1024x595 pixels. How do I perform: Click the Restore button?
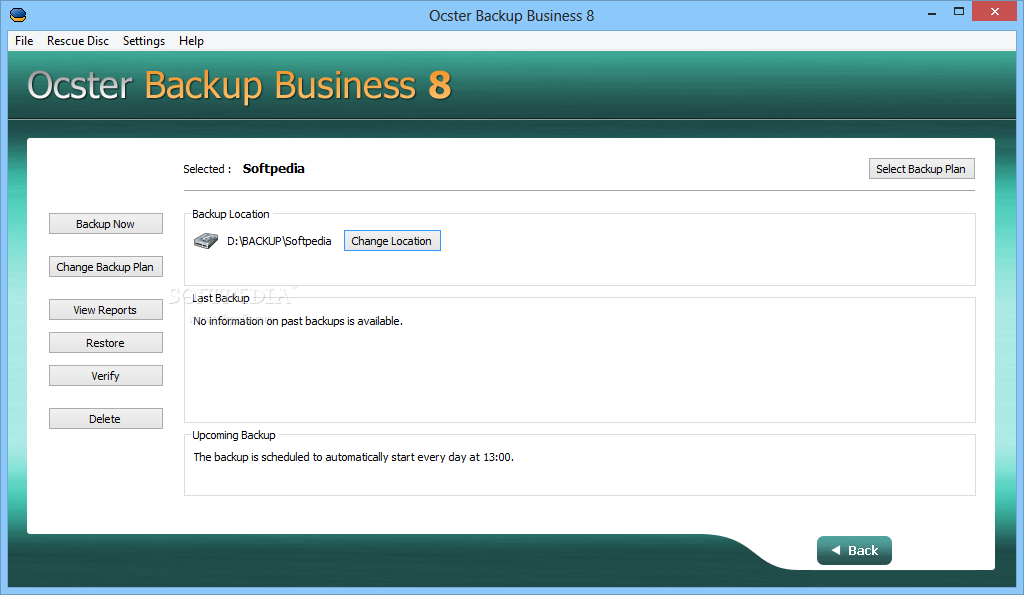[106, 342]
